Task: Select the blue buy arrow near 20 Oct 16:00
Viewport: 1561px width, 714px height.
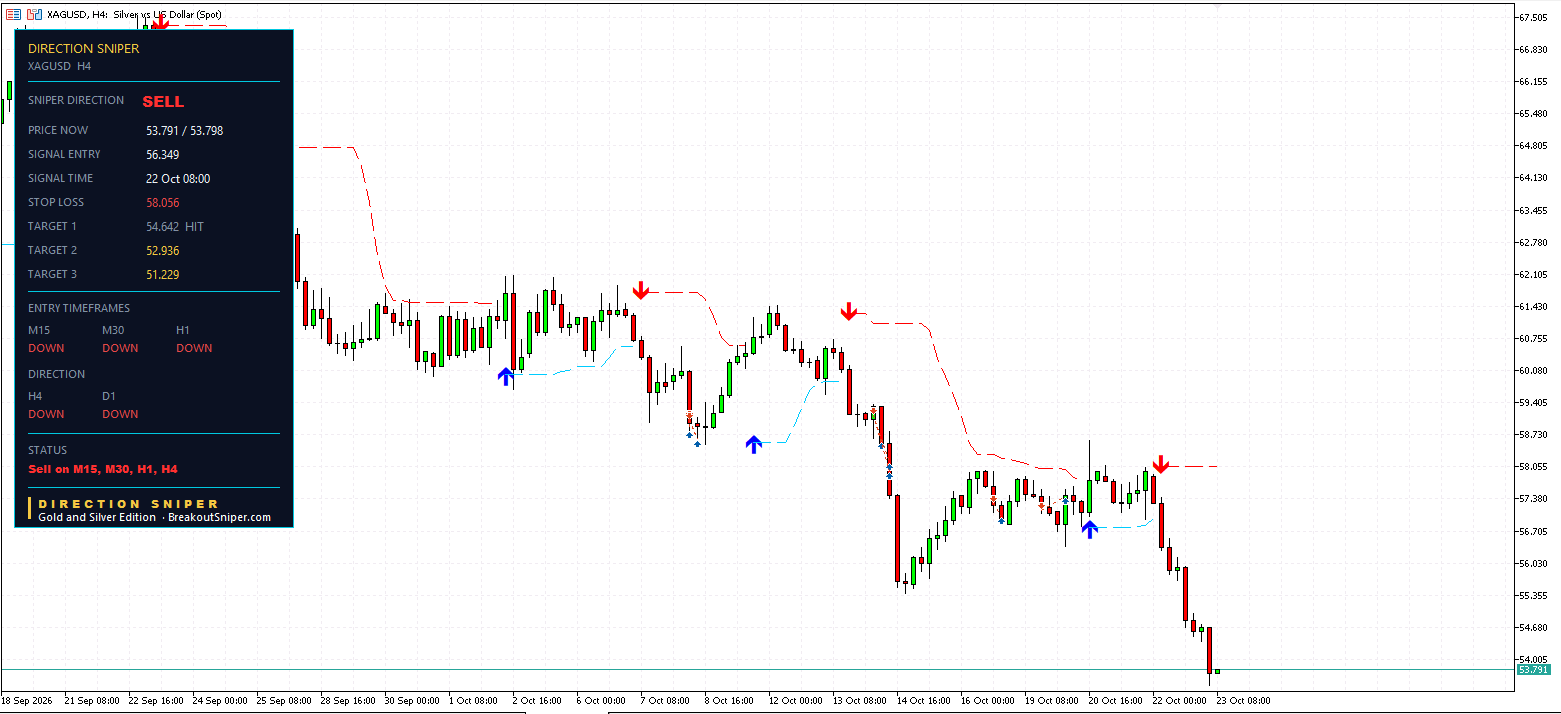Action: pos(1090,529)
